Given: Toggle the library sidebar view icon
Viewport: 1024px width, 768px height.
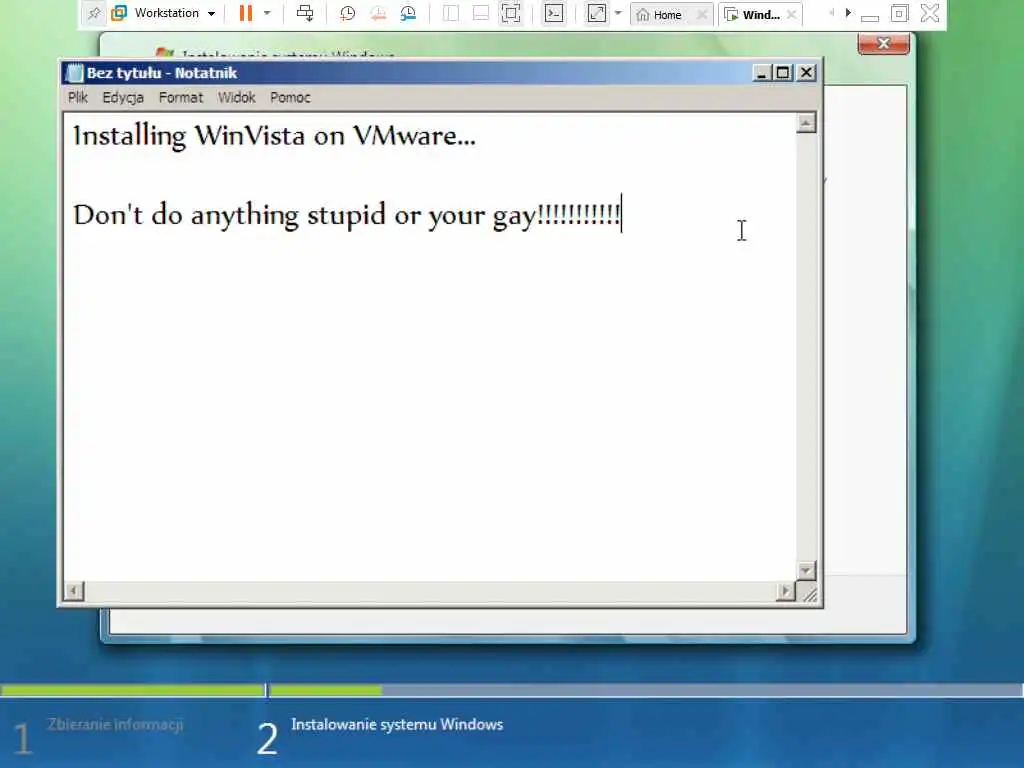Looking at the screenshot, I should pyautogui.click(x=451, y=13).
